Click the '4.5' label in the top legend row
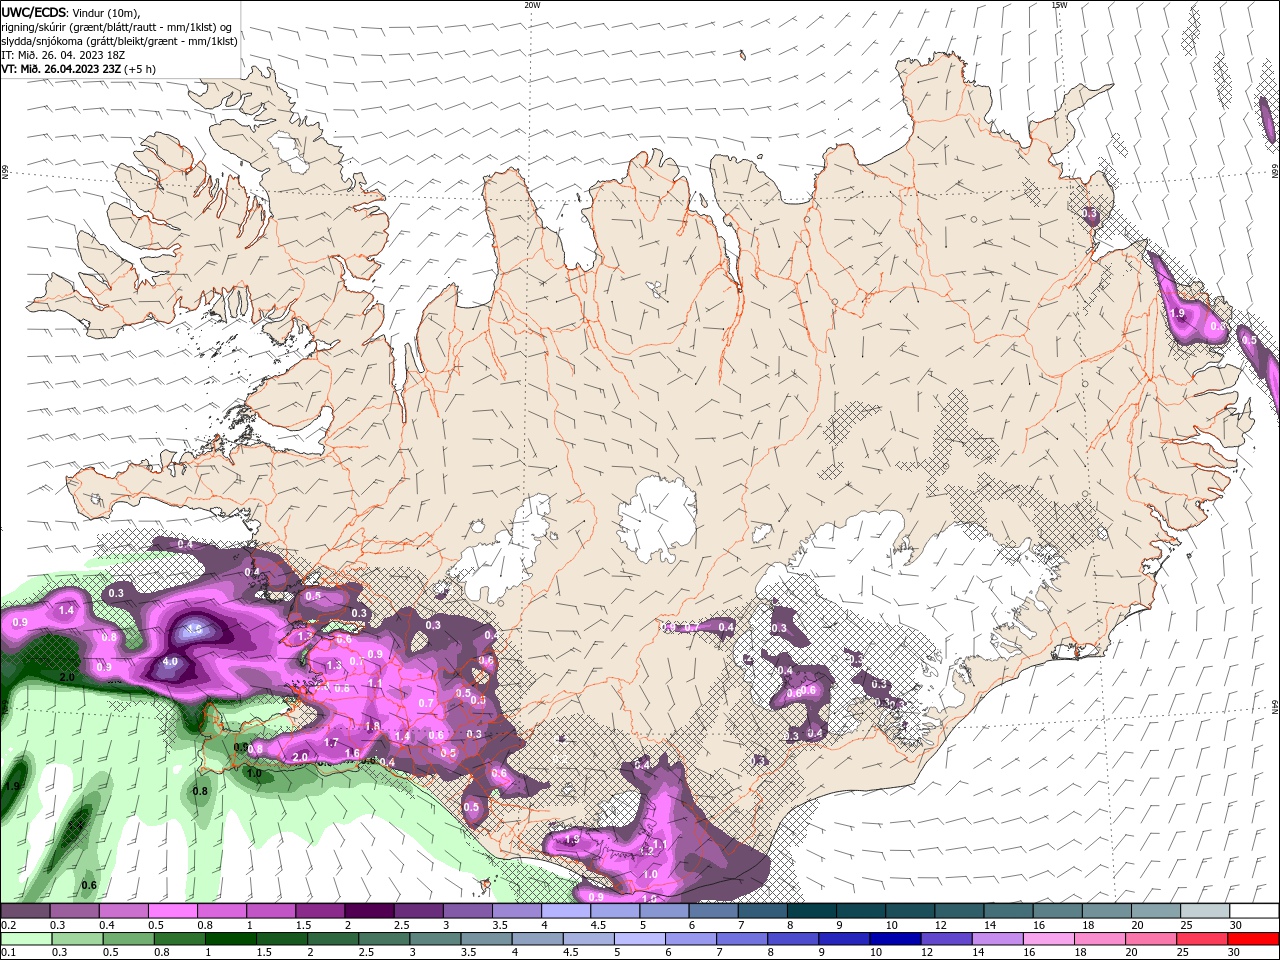This screenshot has height=960, width=1280. pyautogui.click(x=598, y=925)
